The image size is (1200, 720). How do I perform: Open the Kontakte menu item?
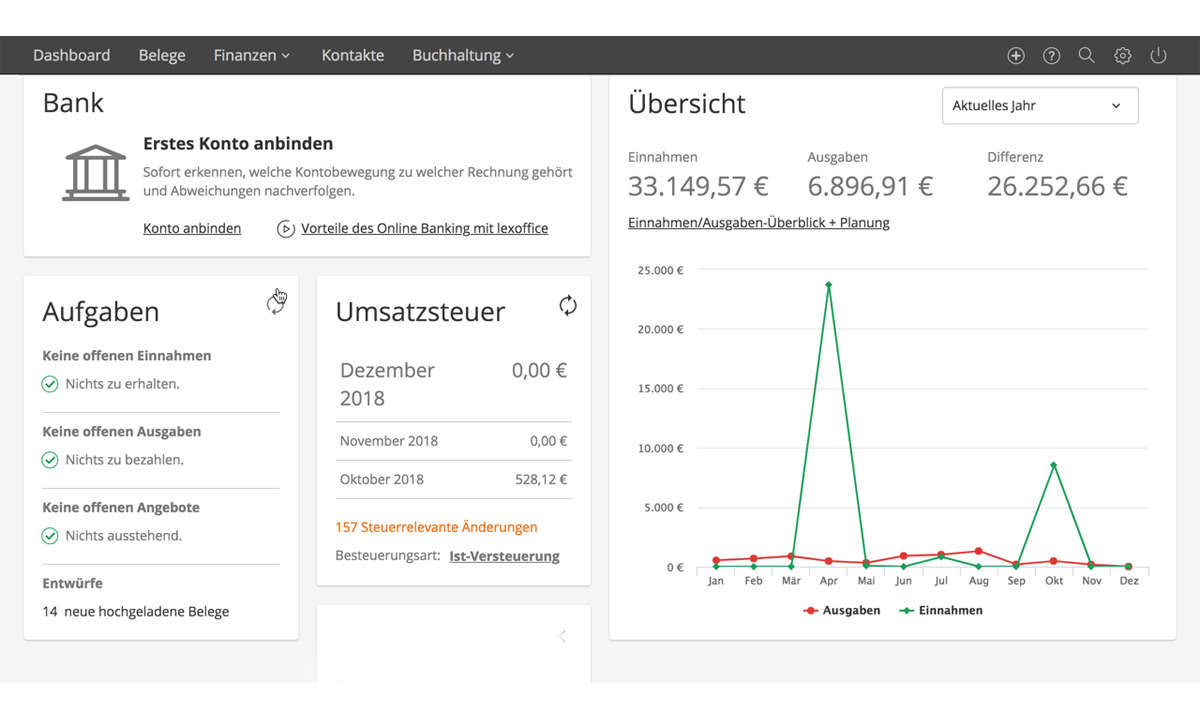point(352,56)
